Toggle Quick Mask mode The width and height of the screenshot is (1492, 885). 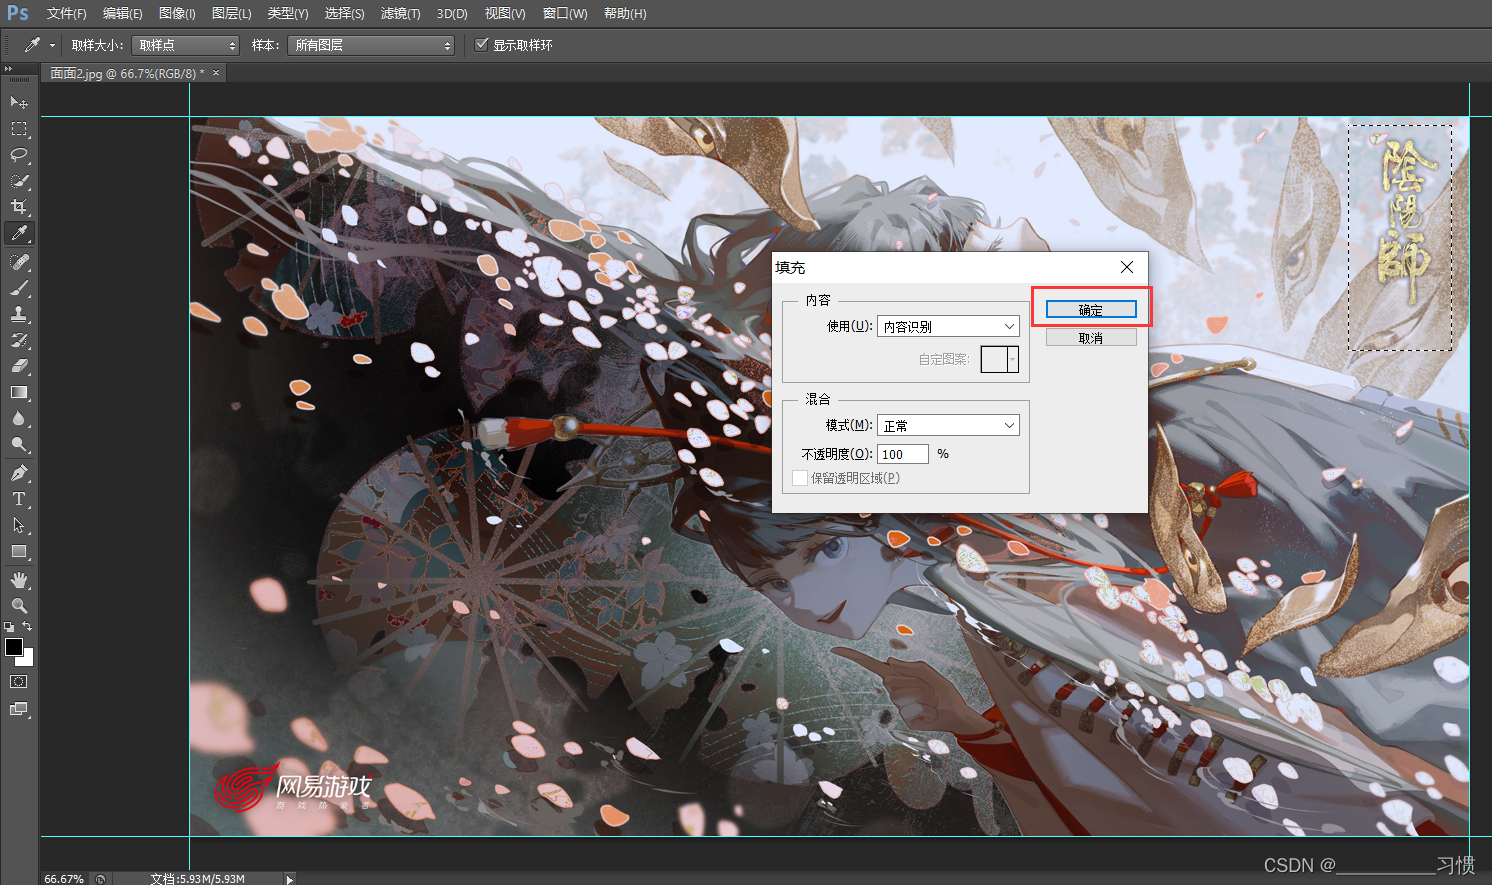pyautogui.click(x=19, y=682)
